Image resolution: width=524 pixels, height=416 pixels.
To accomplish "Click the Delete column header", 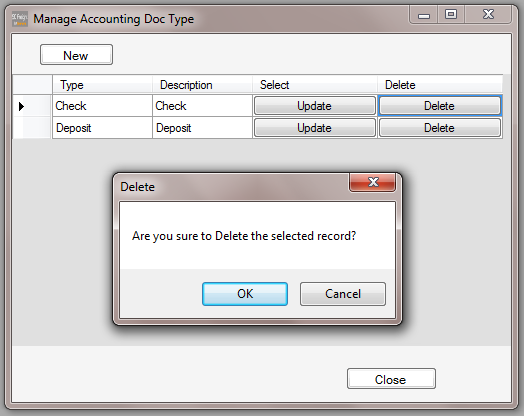I will [440, 85].
